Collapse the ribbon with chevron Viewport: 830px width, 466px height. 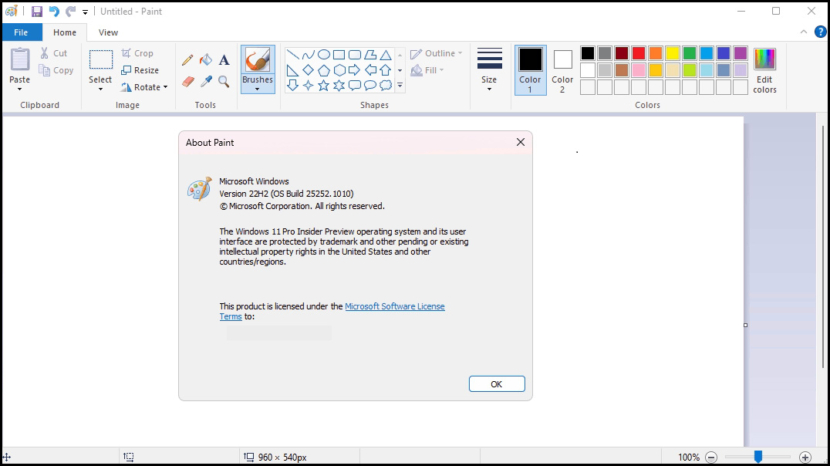[804, 32]
